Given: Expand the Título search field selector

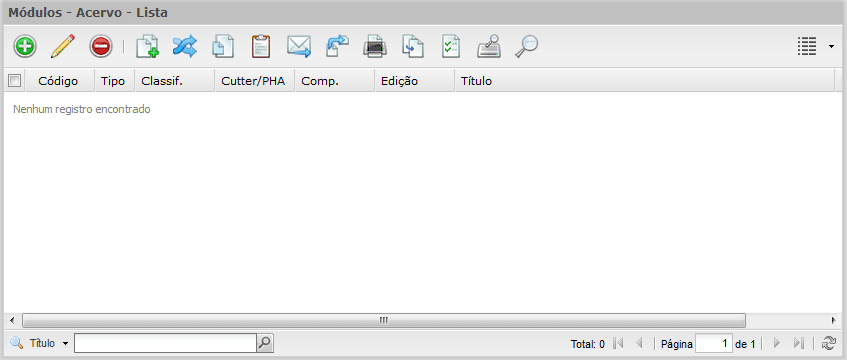Looking at the screenshot, I should pos(65,343).
